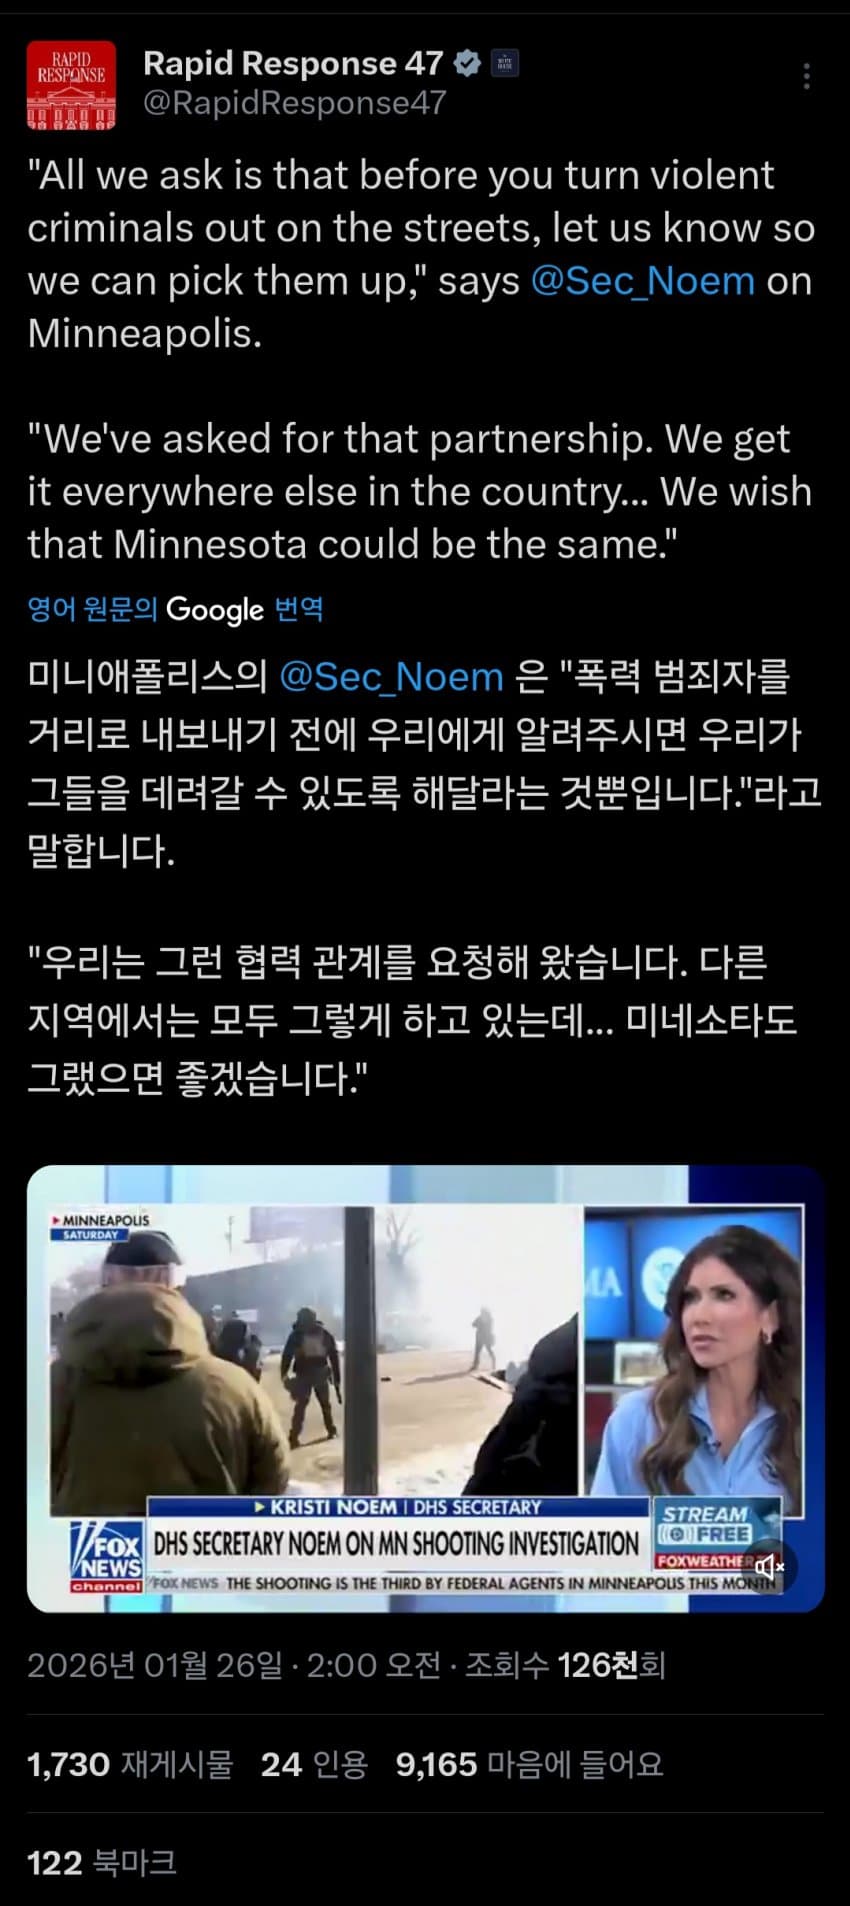Click the 영어 원문의 translation source label
Viewport: 850px width, 1906px height.
pos(92,609)
